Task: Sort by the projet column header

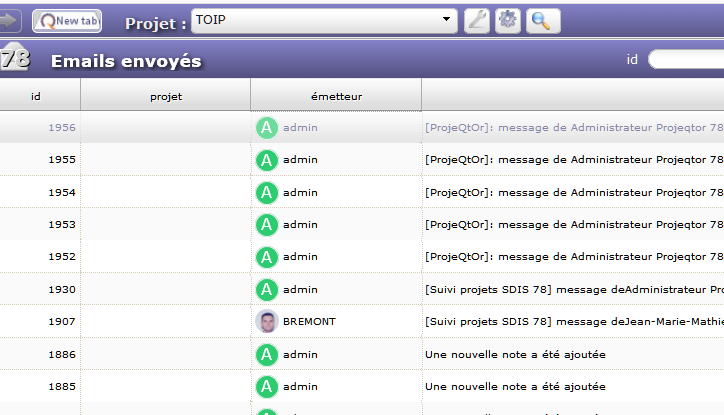Action: [x=165, y=96]
